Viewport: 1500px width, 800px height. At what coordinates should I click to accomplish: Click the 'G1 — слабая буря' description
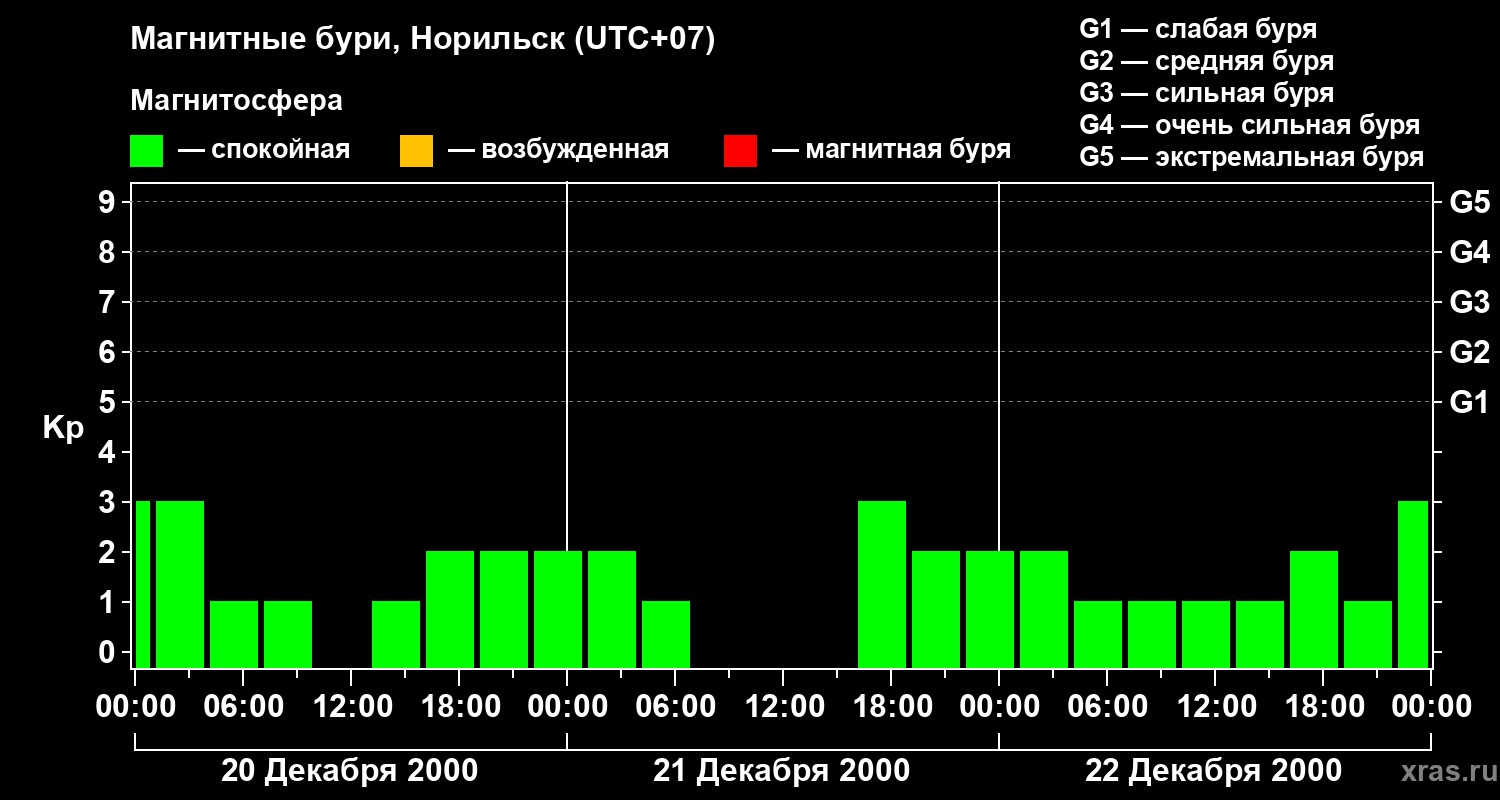pyautogui.click(x=1198, y=28)
